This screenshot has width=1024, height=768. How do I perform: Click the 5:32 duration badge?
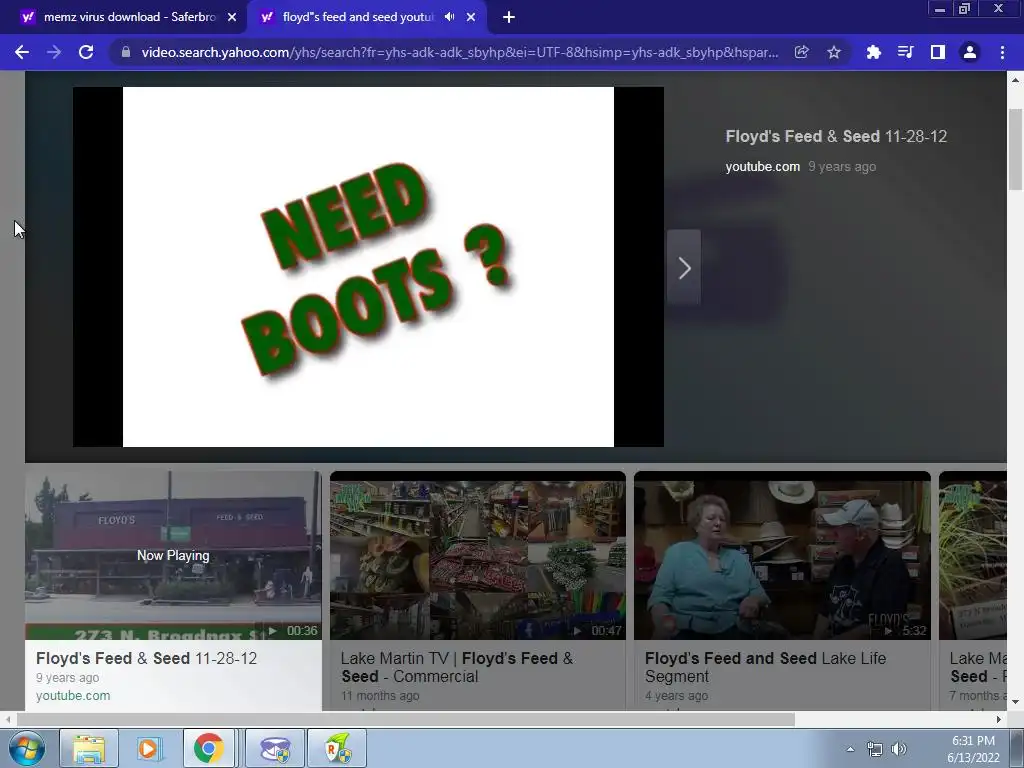tap(905, 631)
